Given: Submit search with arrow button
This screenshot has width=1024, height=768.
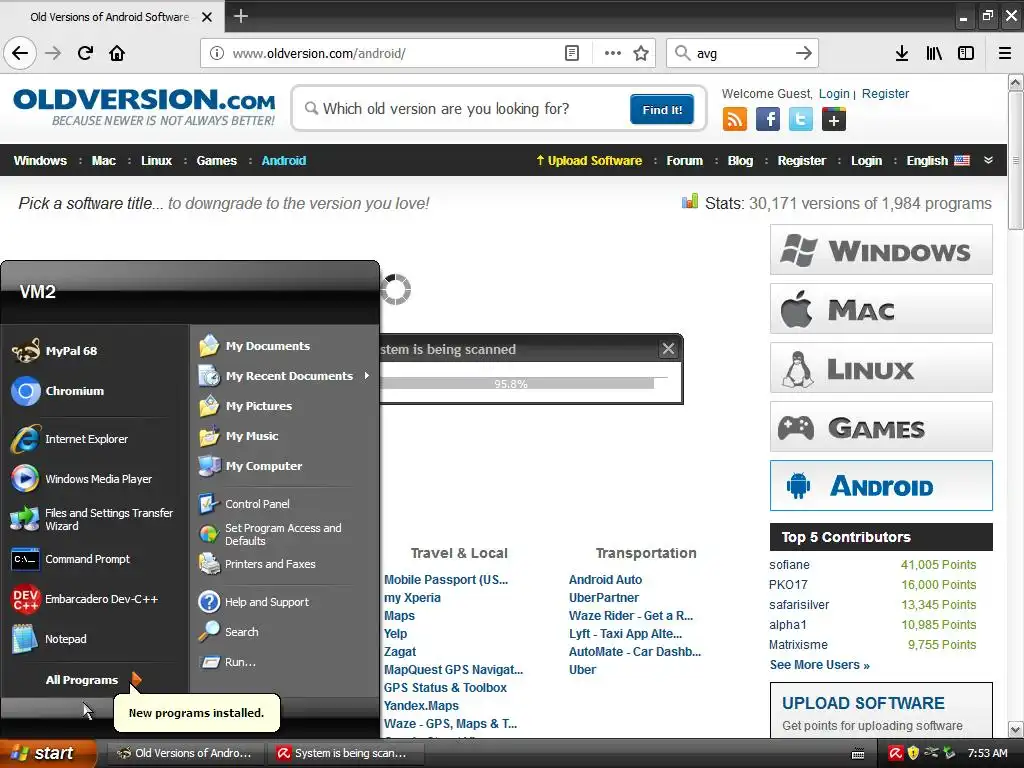Looking at the screenshot, I should [803, 53].
